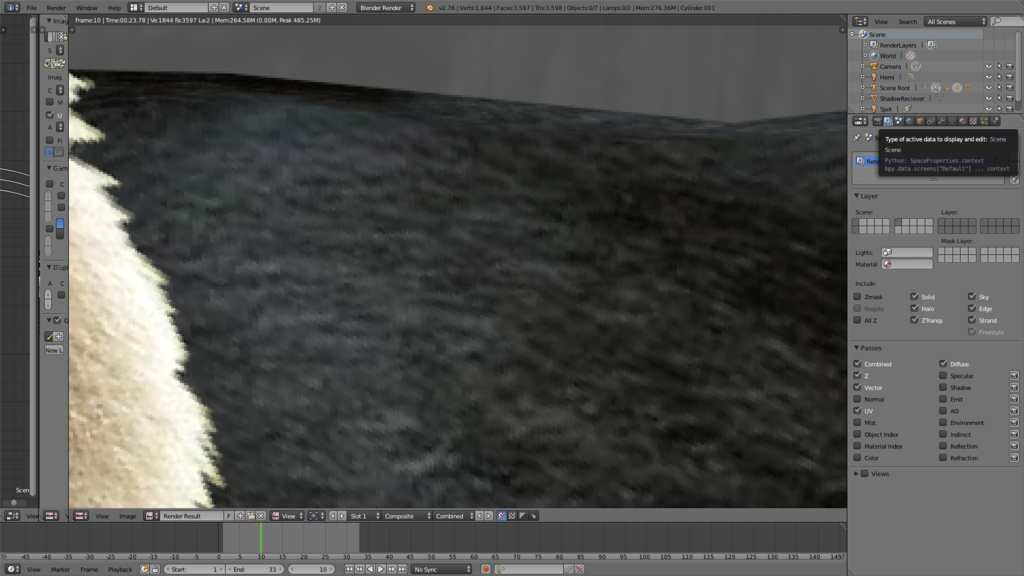Image resolution: width=1024 pixels, height=576 pixels.
Task: Open the No Sync dropdown in timeline
Action: pyautogui.click(x=440, y=569)
